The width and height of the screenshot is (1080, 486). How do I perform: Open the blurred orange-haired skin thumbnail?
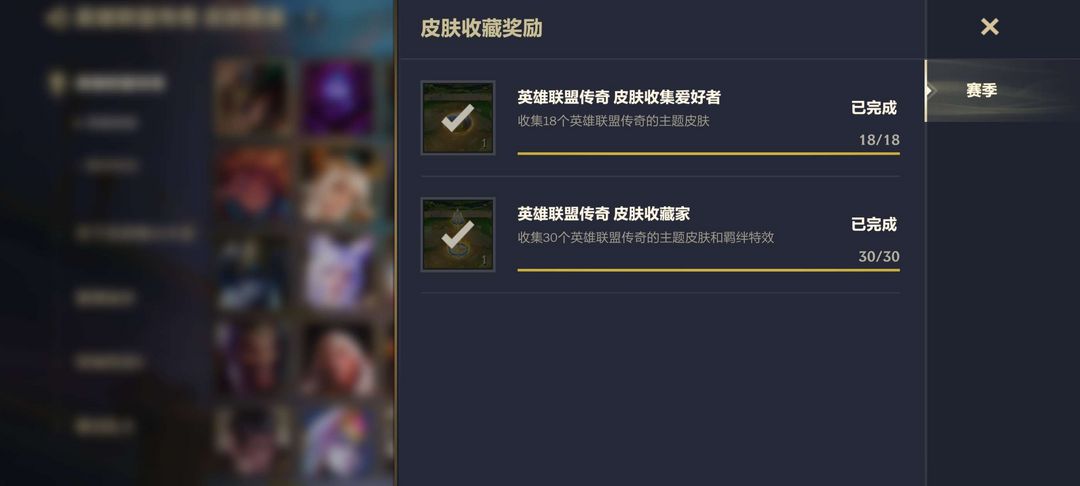click(x=253, y=183)
